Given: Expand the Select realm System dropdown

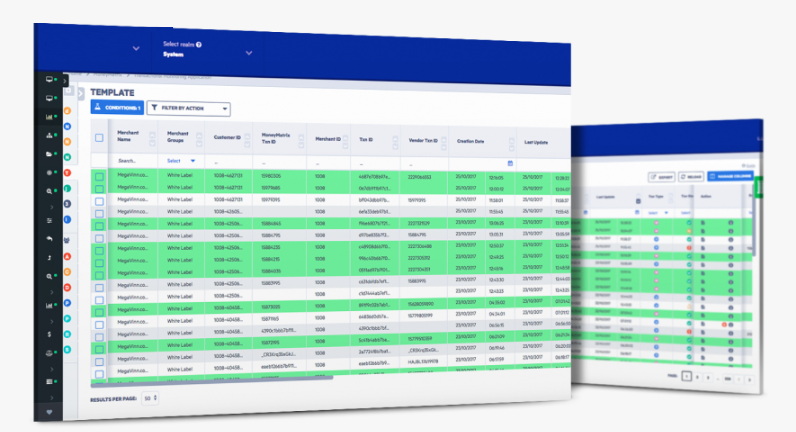Looking at the screenshot, I should [x=248, y=53].
